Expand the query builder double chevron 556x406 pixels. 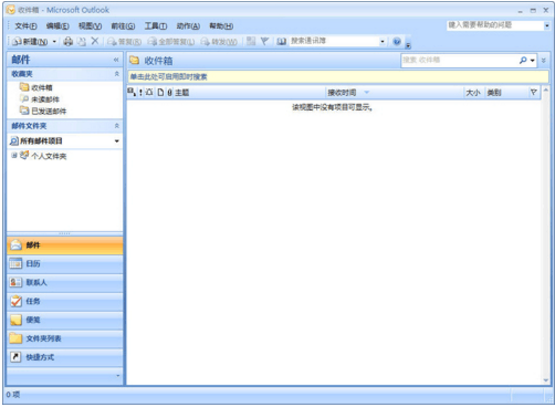point(544,60)
